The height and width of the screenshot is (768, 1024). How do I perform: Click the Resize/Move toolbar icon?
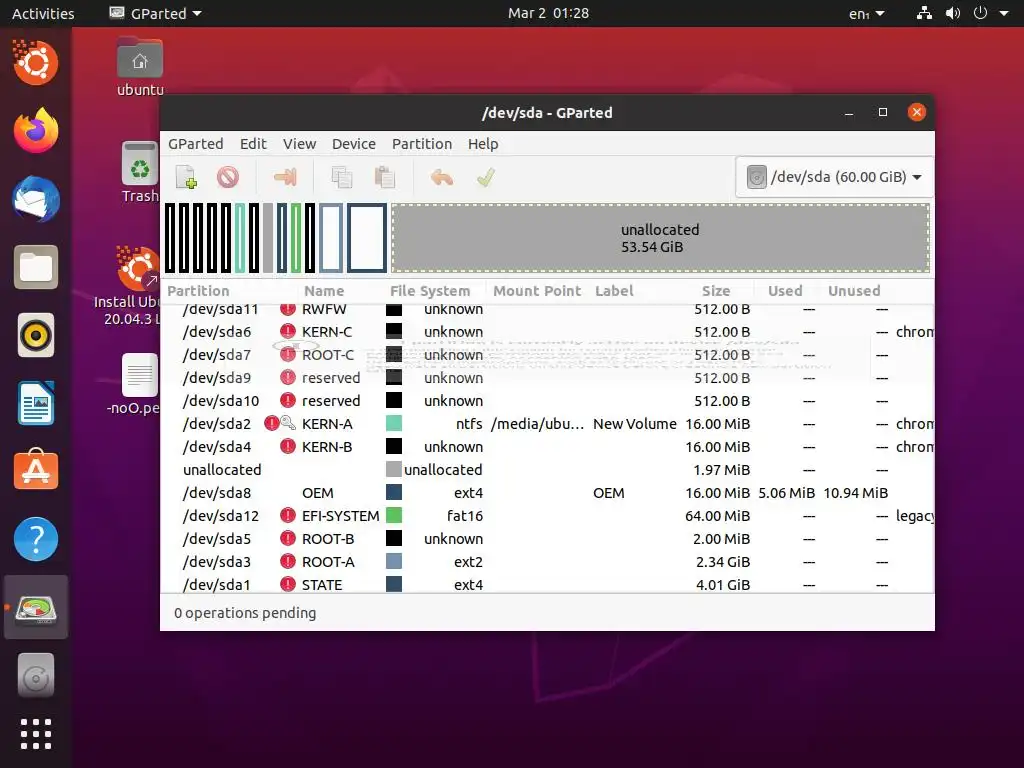point(285,177)
